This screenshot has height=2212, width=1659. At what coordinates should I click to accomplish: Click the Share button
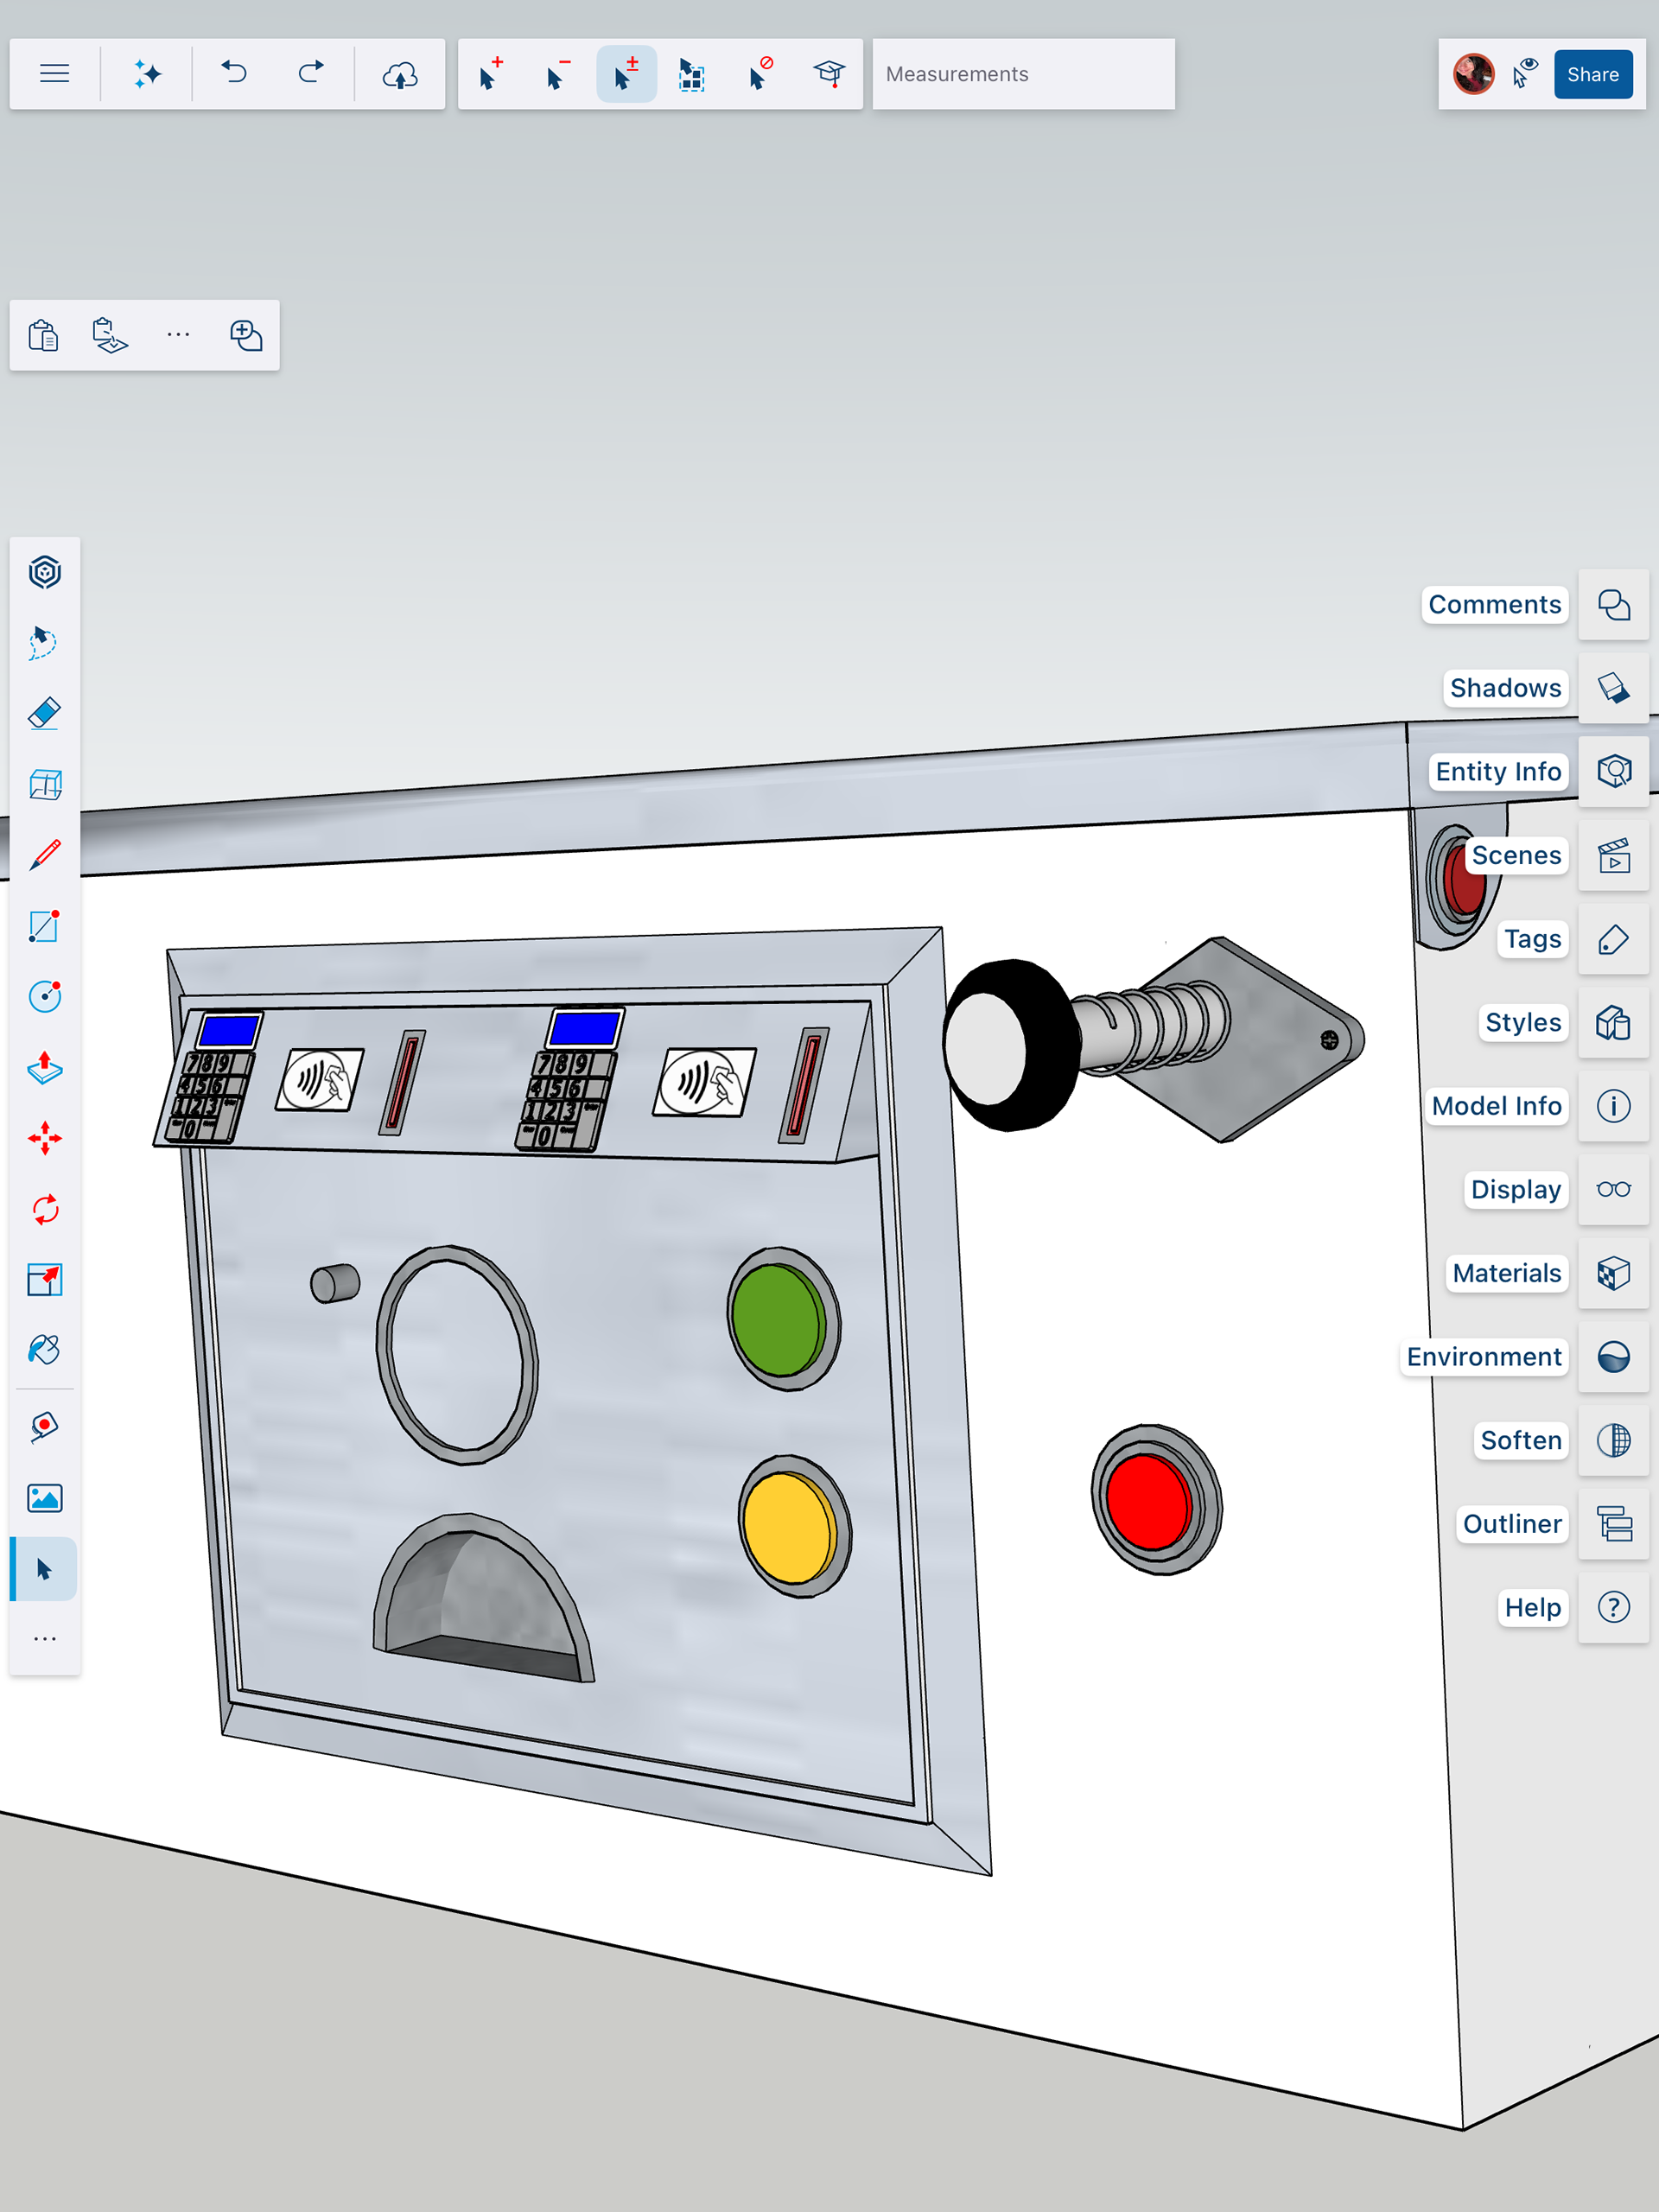1592,74
